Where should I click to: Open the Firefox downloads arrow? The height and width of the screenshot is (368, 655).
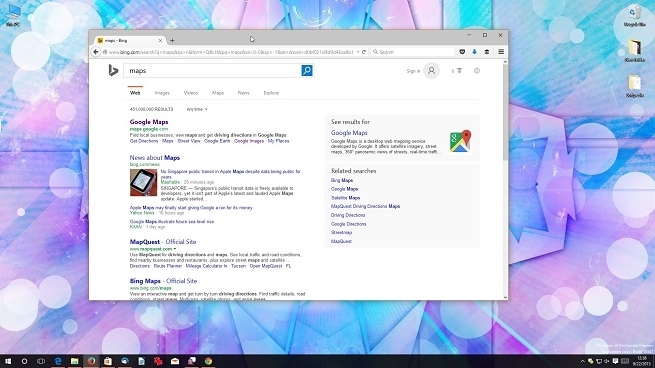point(474,52)
